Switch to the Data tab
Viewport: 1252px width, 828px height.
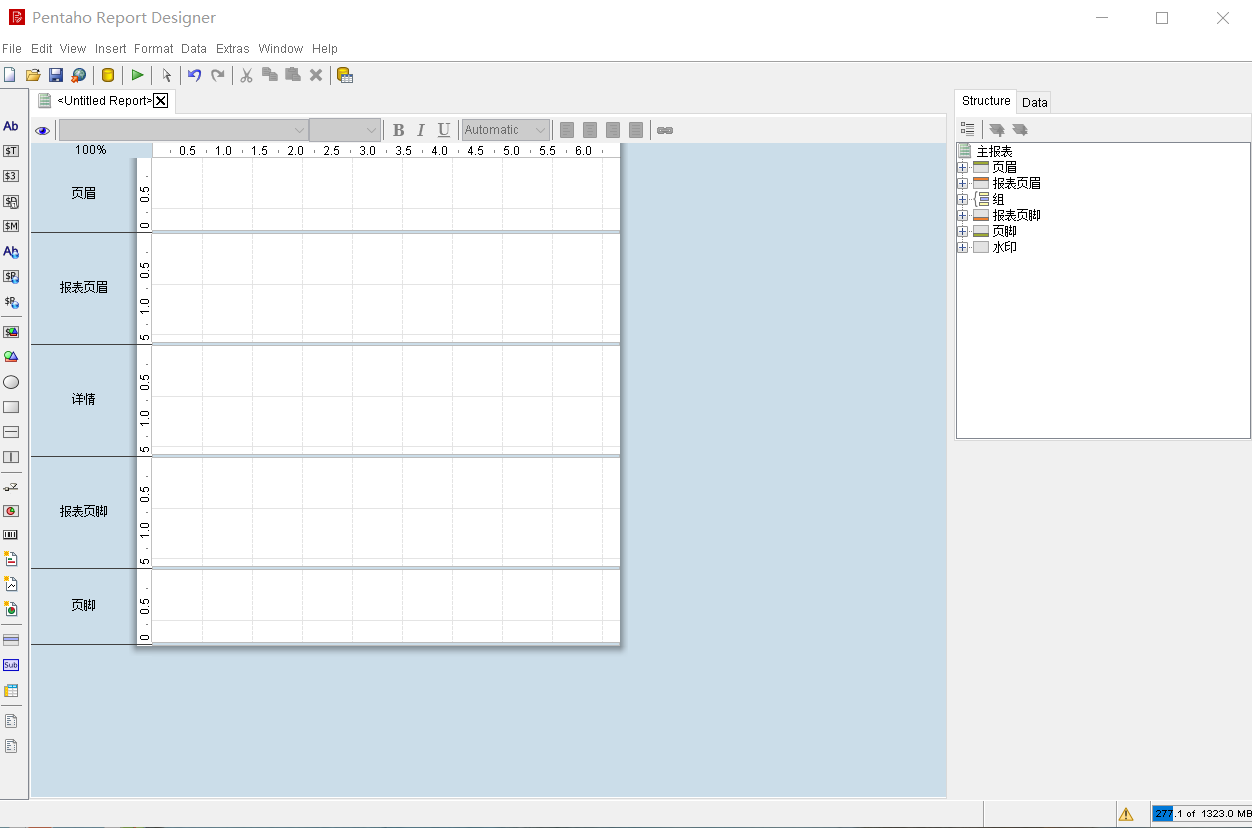click(1035, 102)
